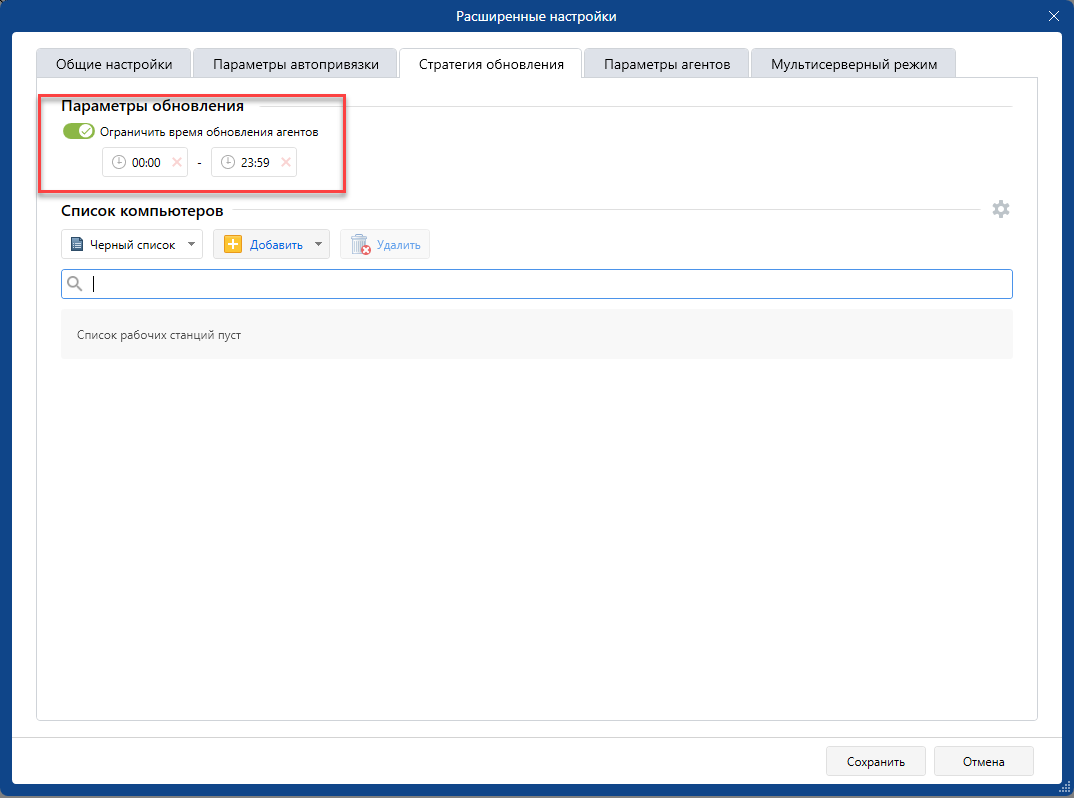Open the Параметры автопривязки tab
This screenshot has width=1074, height=798.
pos(295,64)
